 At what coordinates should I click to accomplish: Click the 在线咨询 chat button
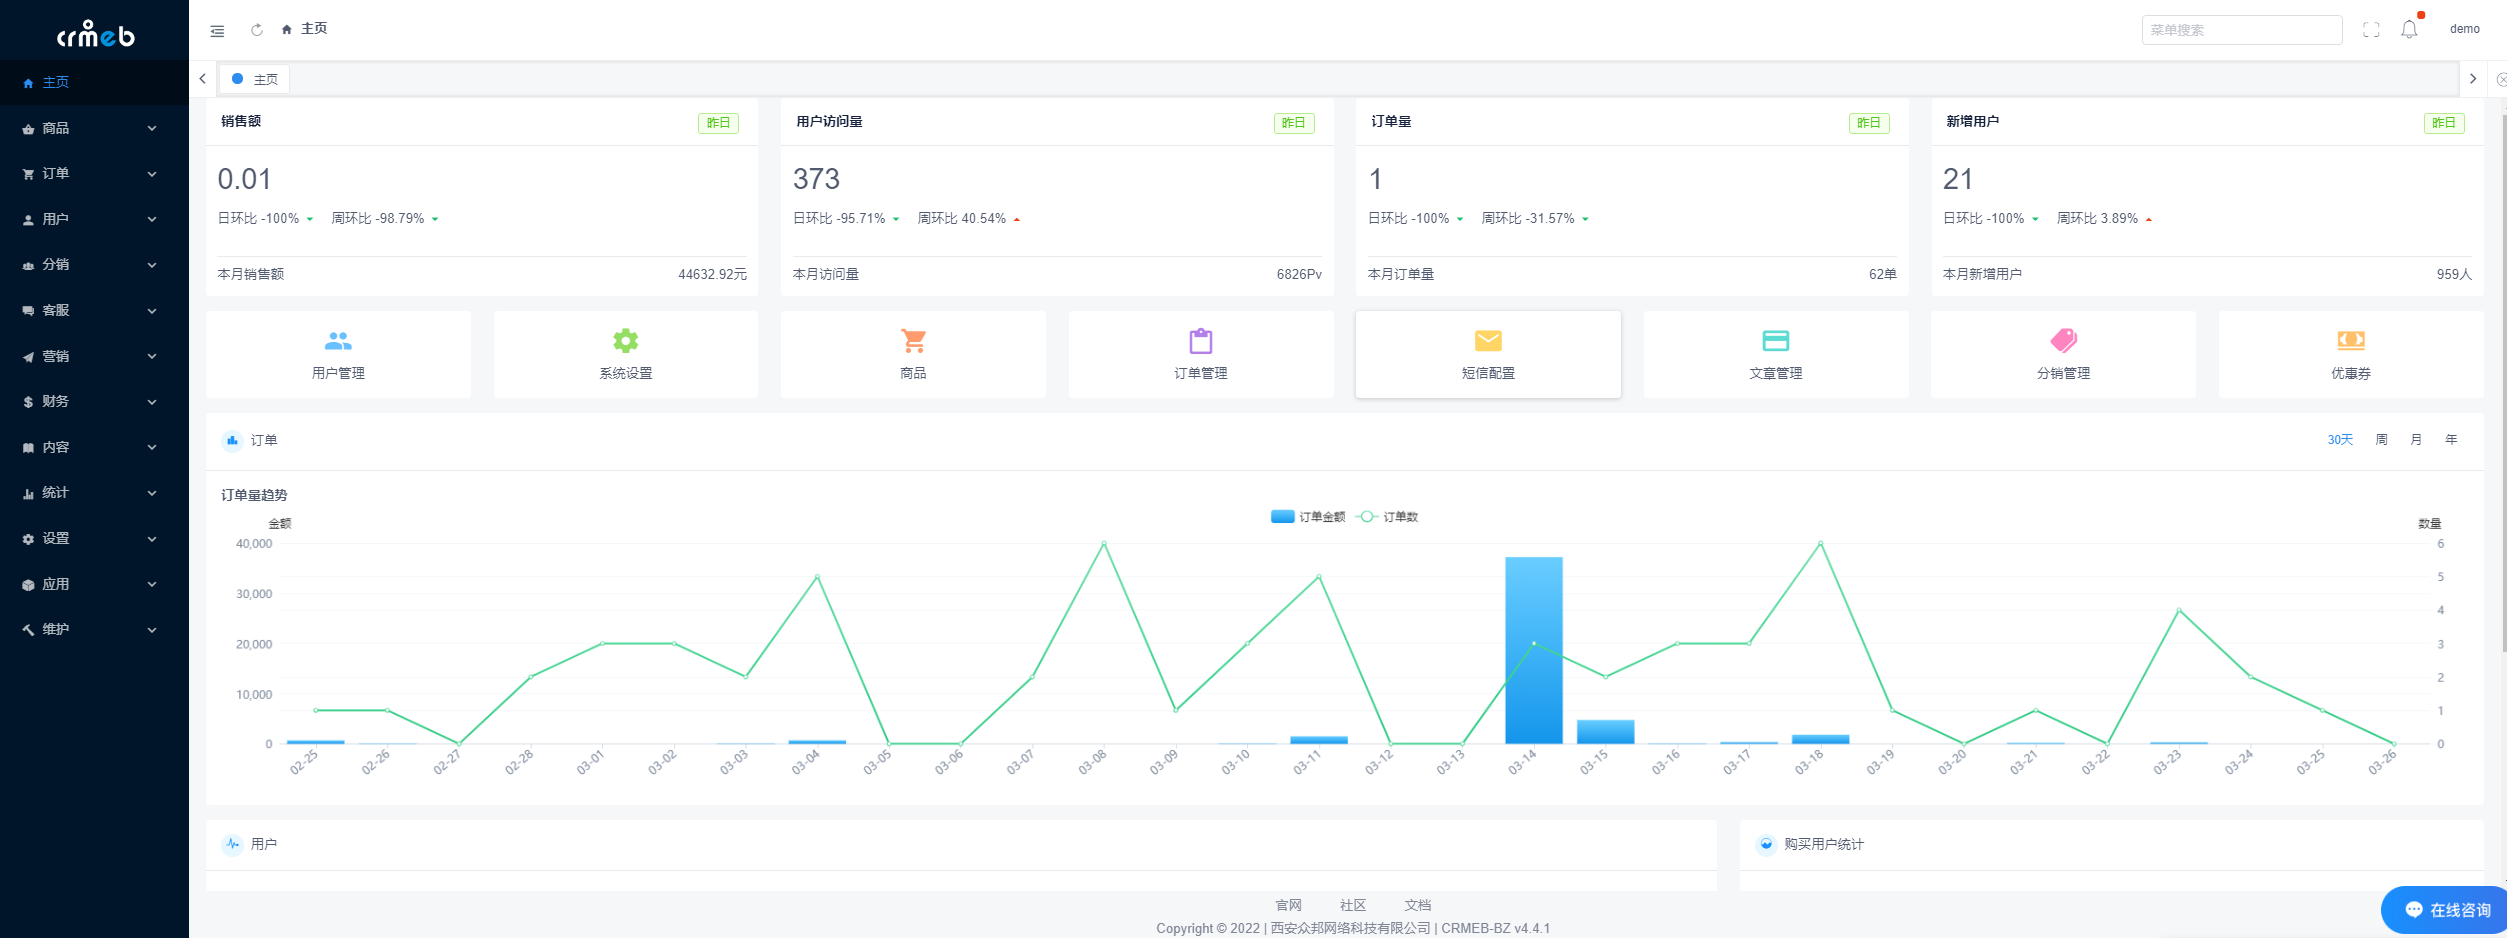pos(2446,910)
